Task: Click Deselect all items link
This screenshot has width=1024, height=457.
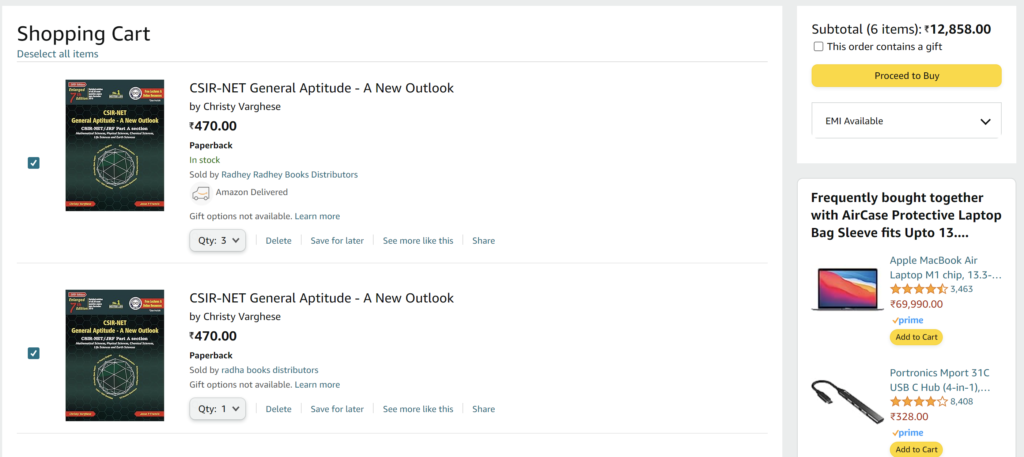Action: (57, 54)
